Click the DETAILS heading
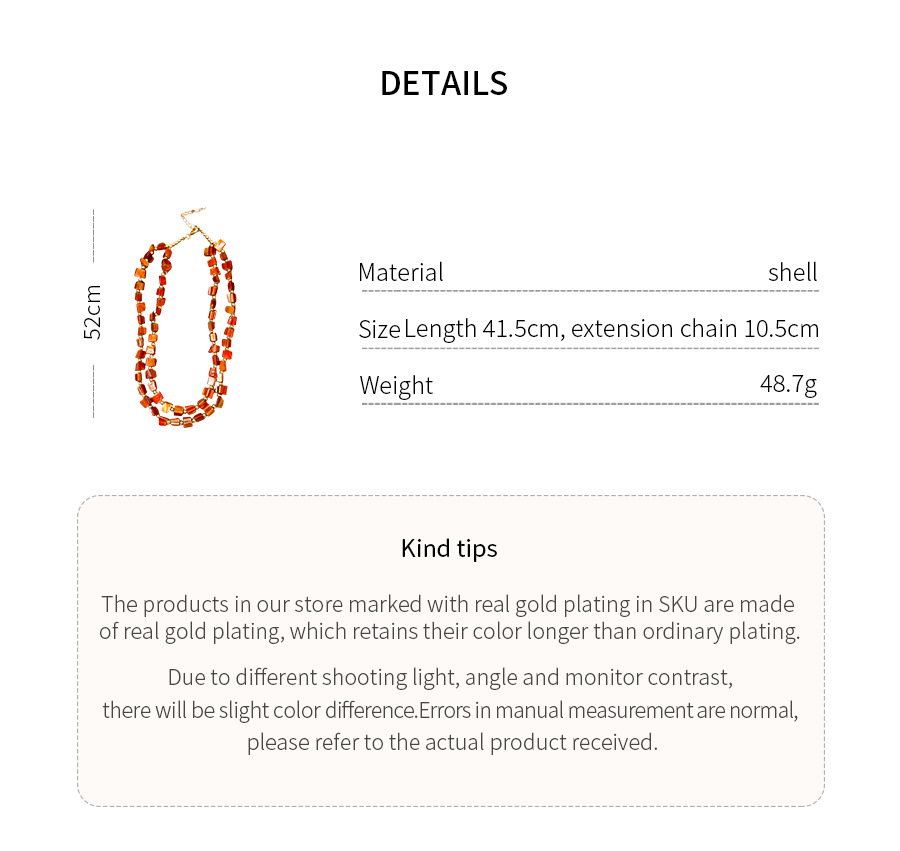The image size is (900, 851). (444, 83)
